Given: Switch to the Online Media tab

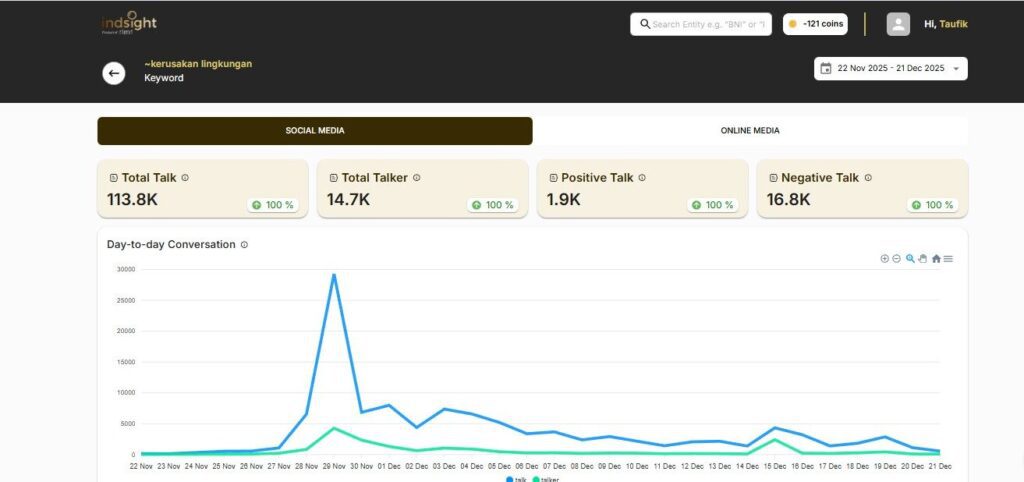Looking at the screenshot, I should (750, 131).
